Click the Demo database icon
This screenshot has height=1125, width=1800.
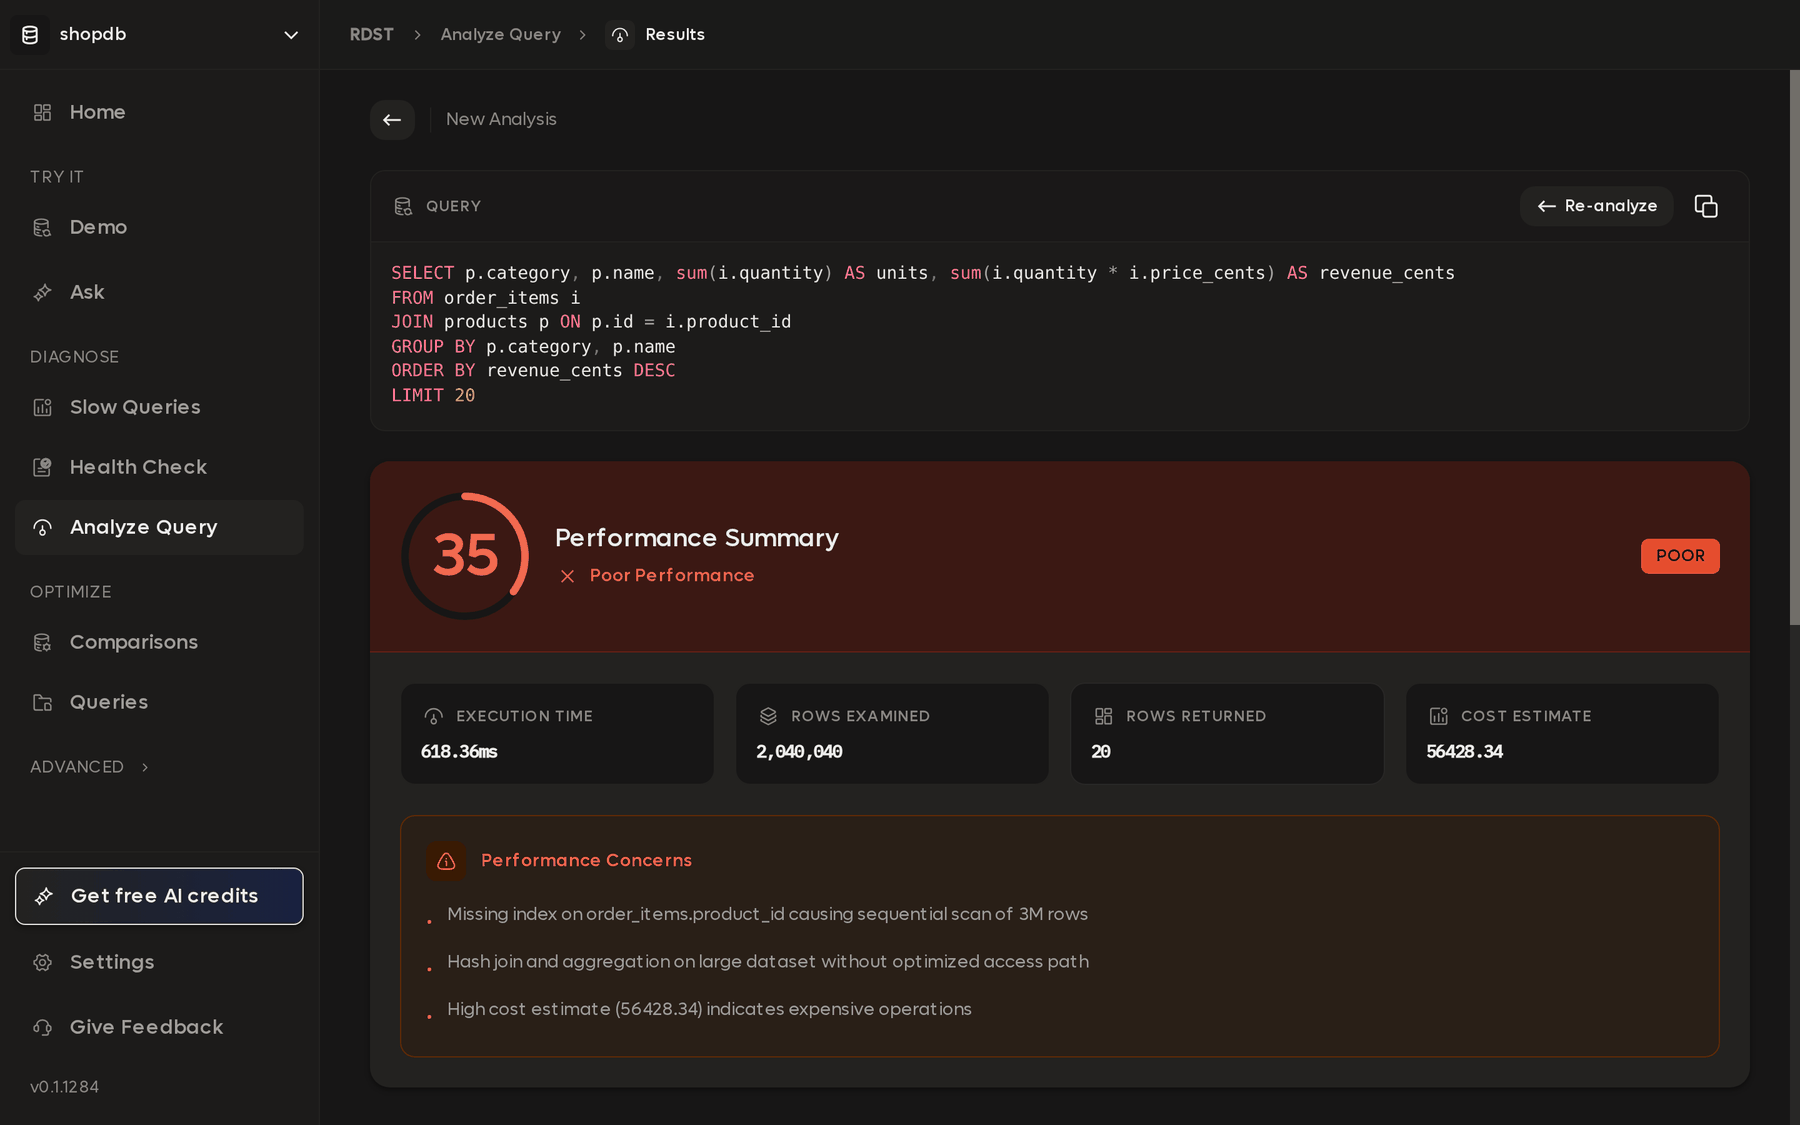(42, 227)
